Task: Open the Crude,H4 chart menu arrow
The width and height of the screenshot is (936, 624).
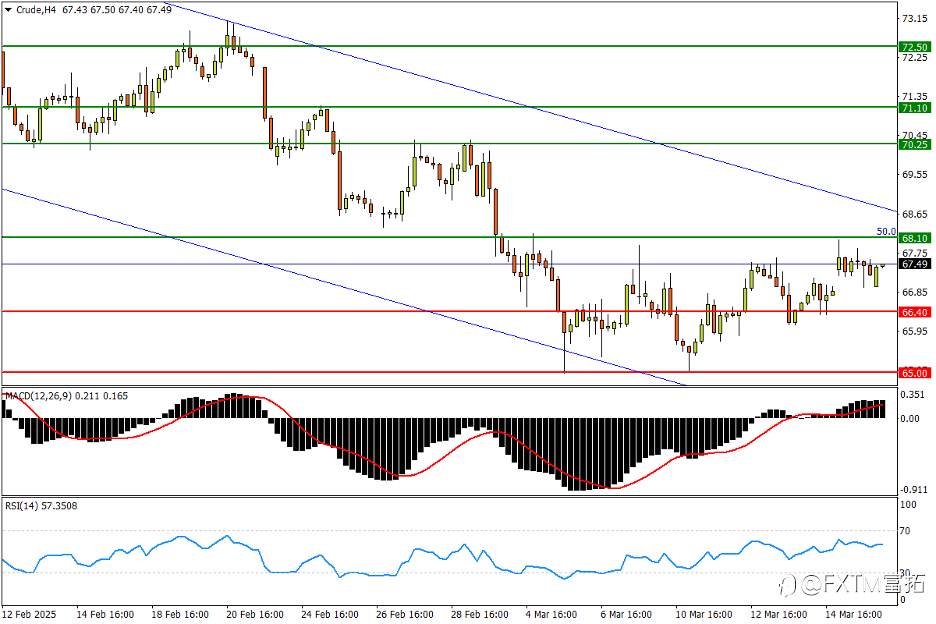Action: [8, 10]
